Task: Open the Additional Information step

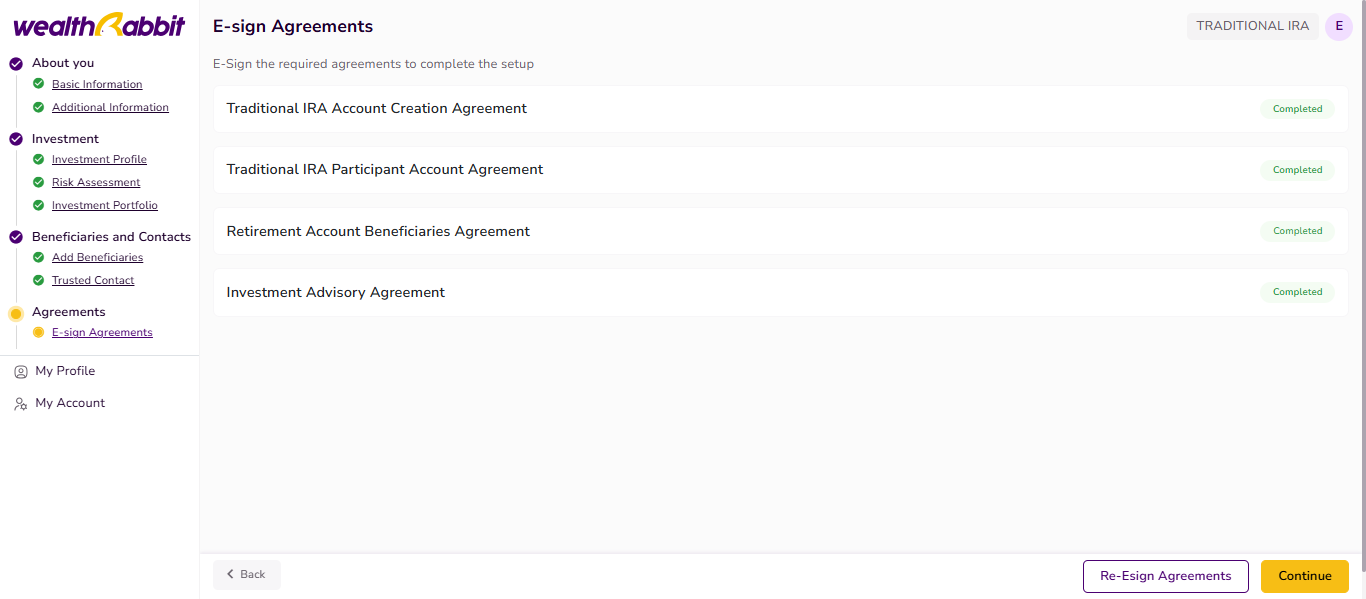Action: 110,108
